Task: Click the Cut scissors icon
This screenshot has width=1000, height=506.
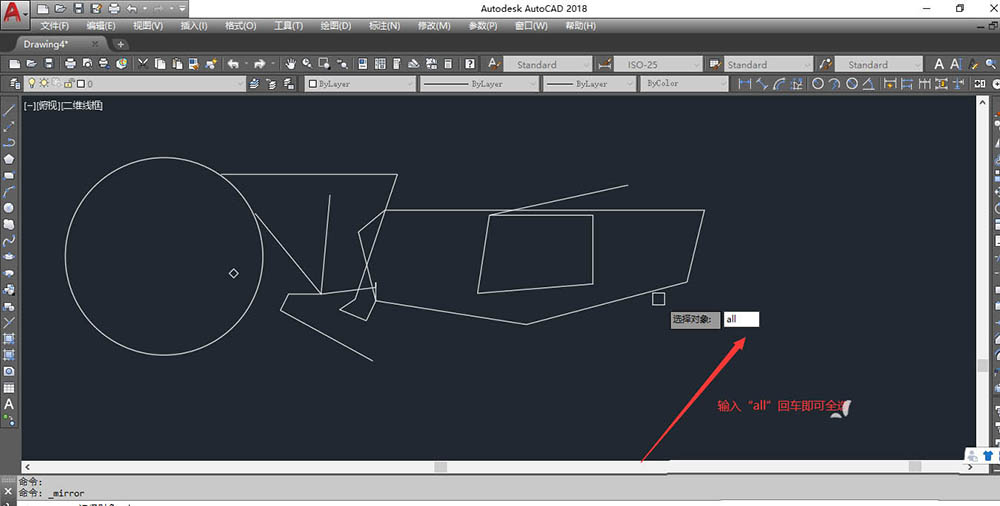Action: 143,64
